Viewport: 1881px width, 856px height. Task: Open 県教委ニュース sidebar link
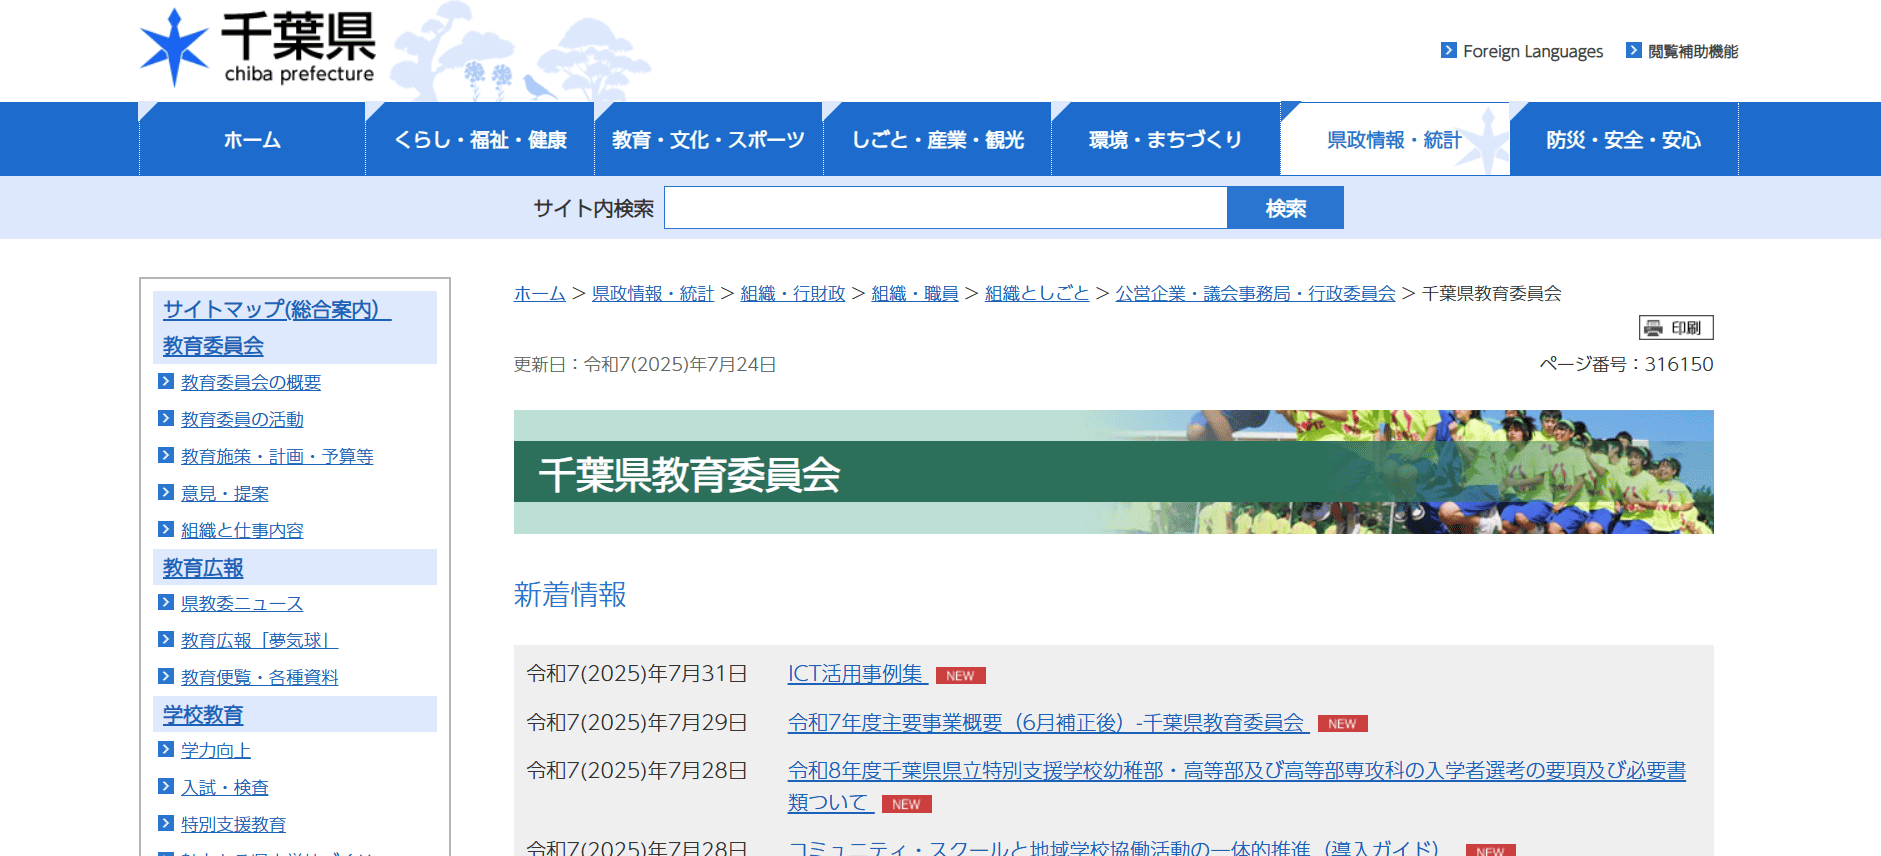point(242,603)
